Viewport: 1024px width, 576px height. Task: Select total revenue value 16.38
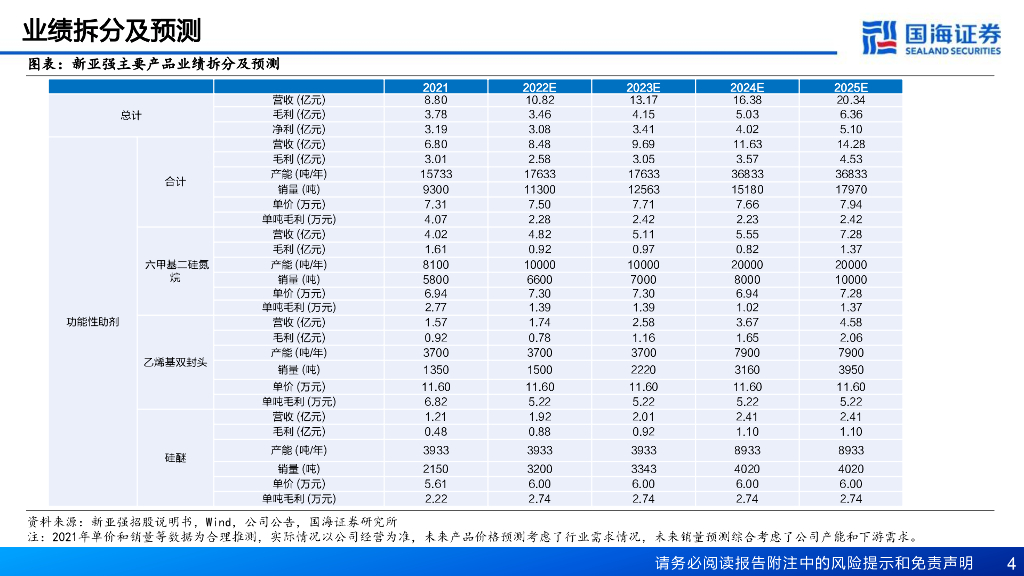(x=747, y=100)
